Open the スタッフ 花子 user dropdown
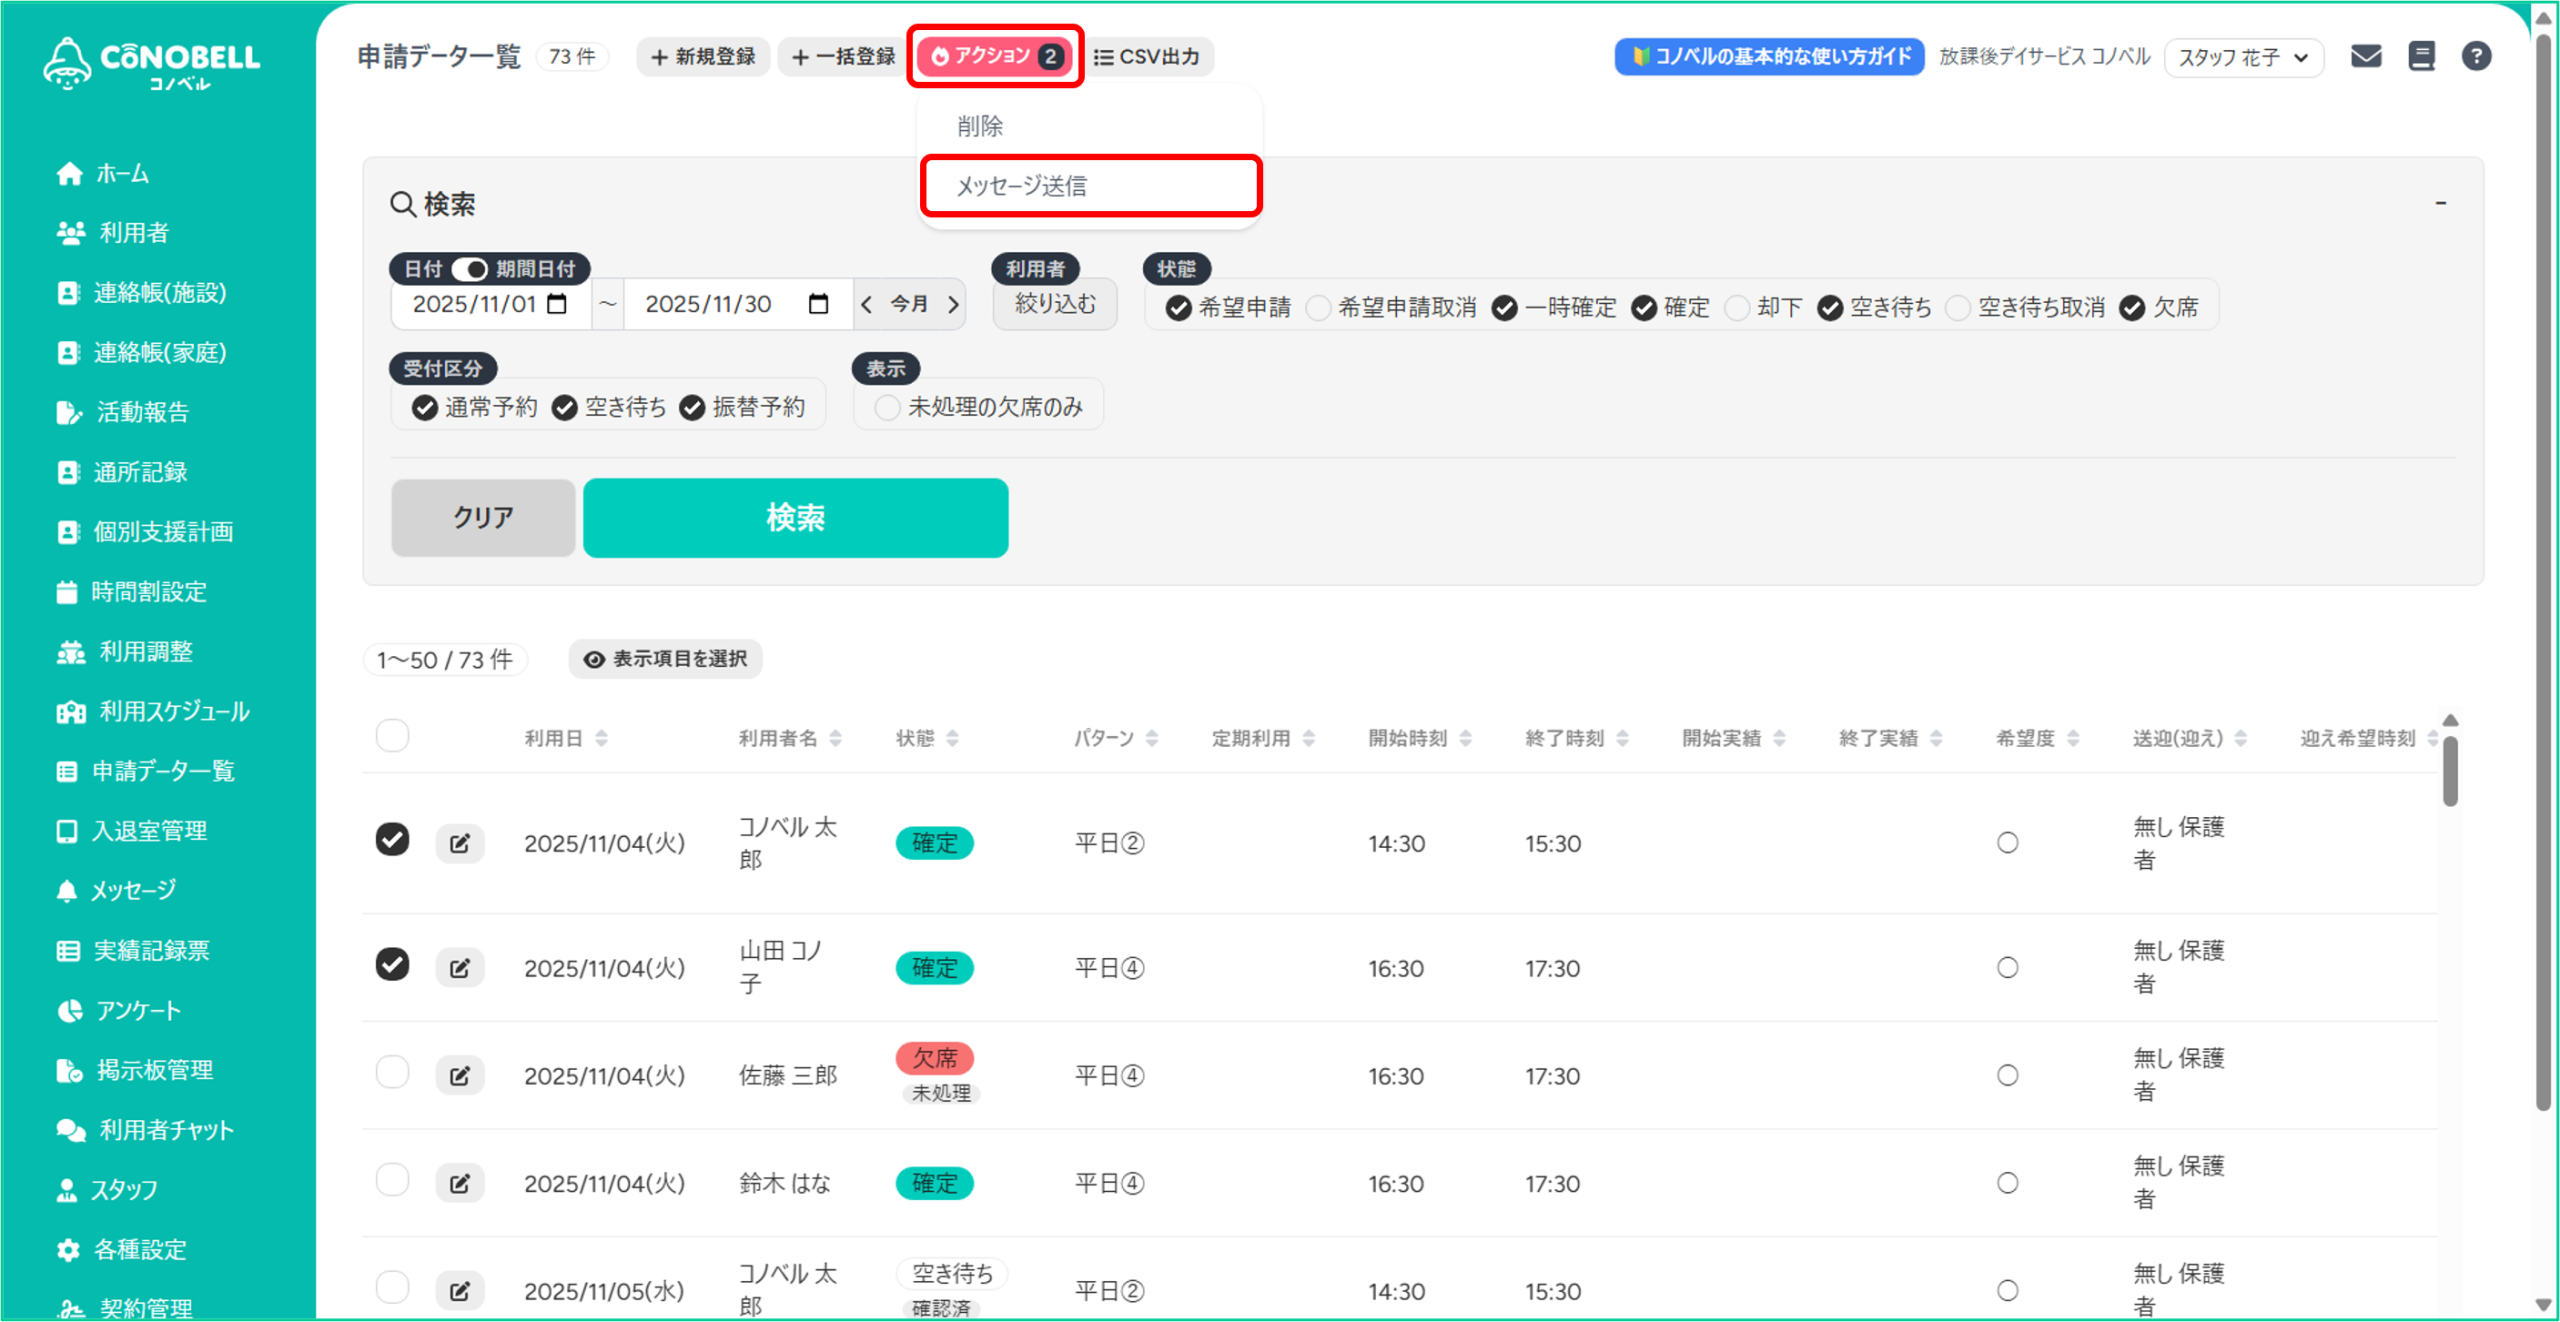 pos(2243,57)
